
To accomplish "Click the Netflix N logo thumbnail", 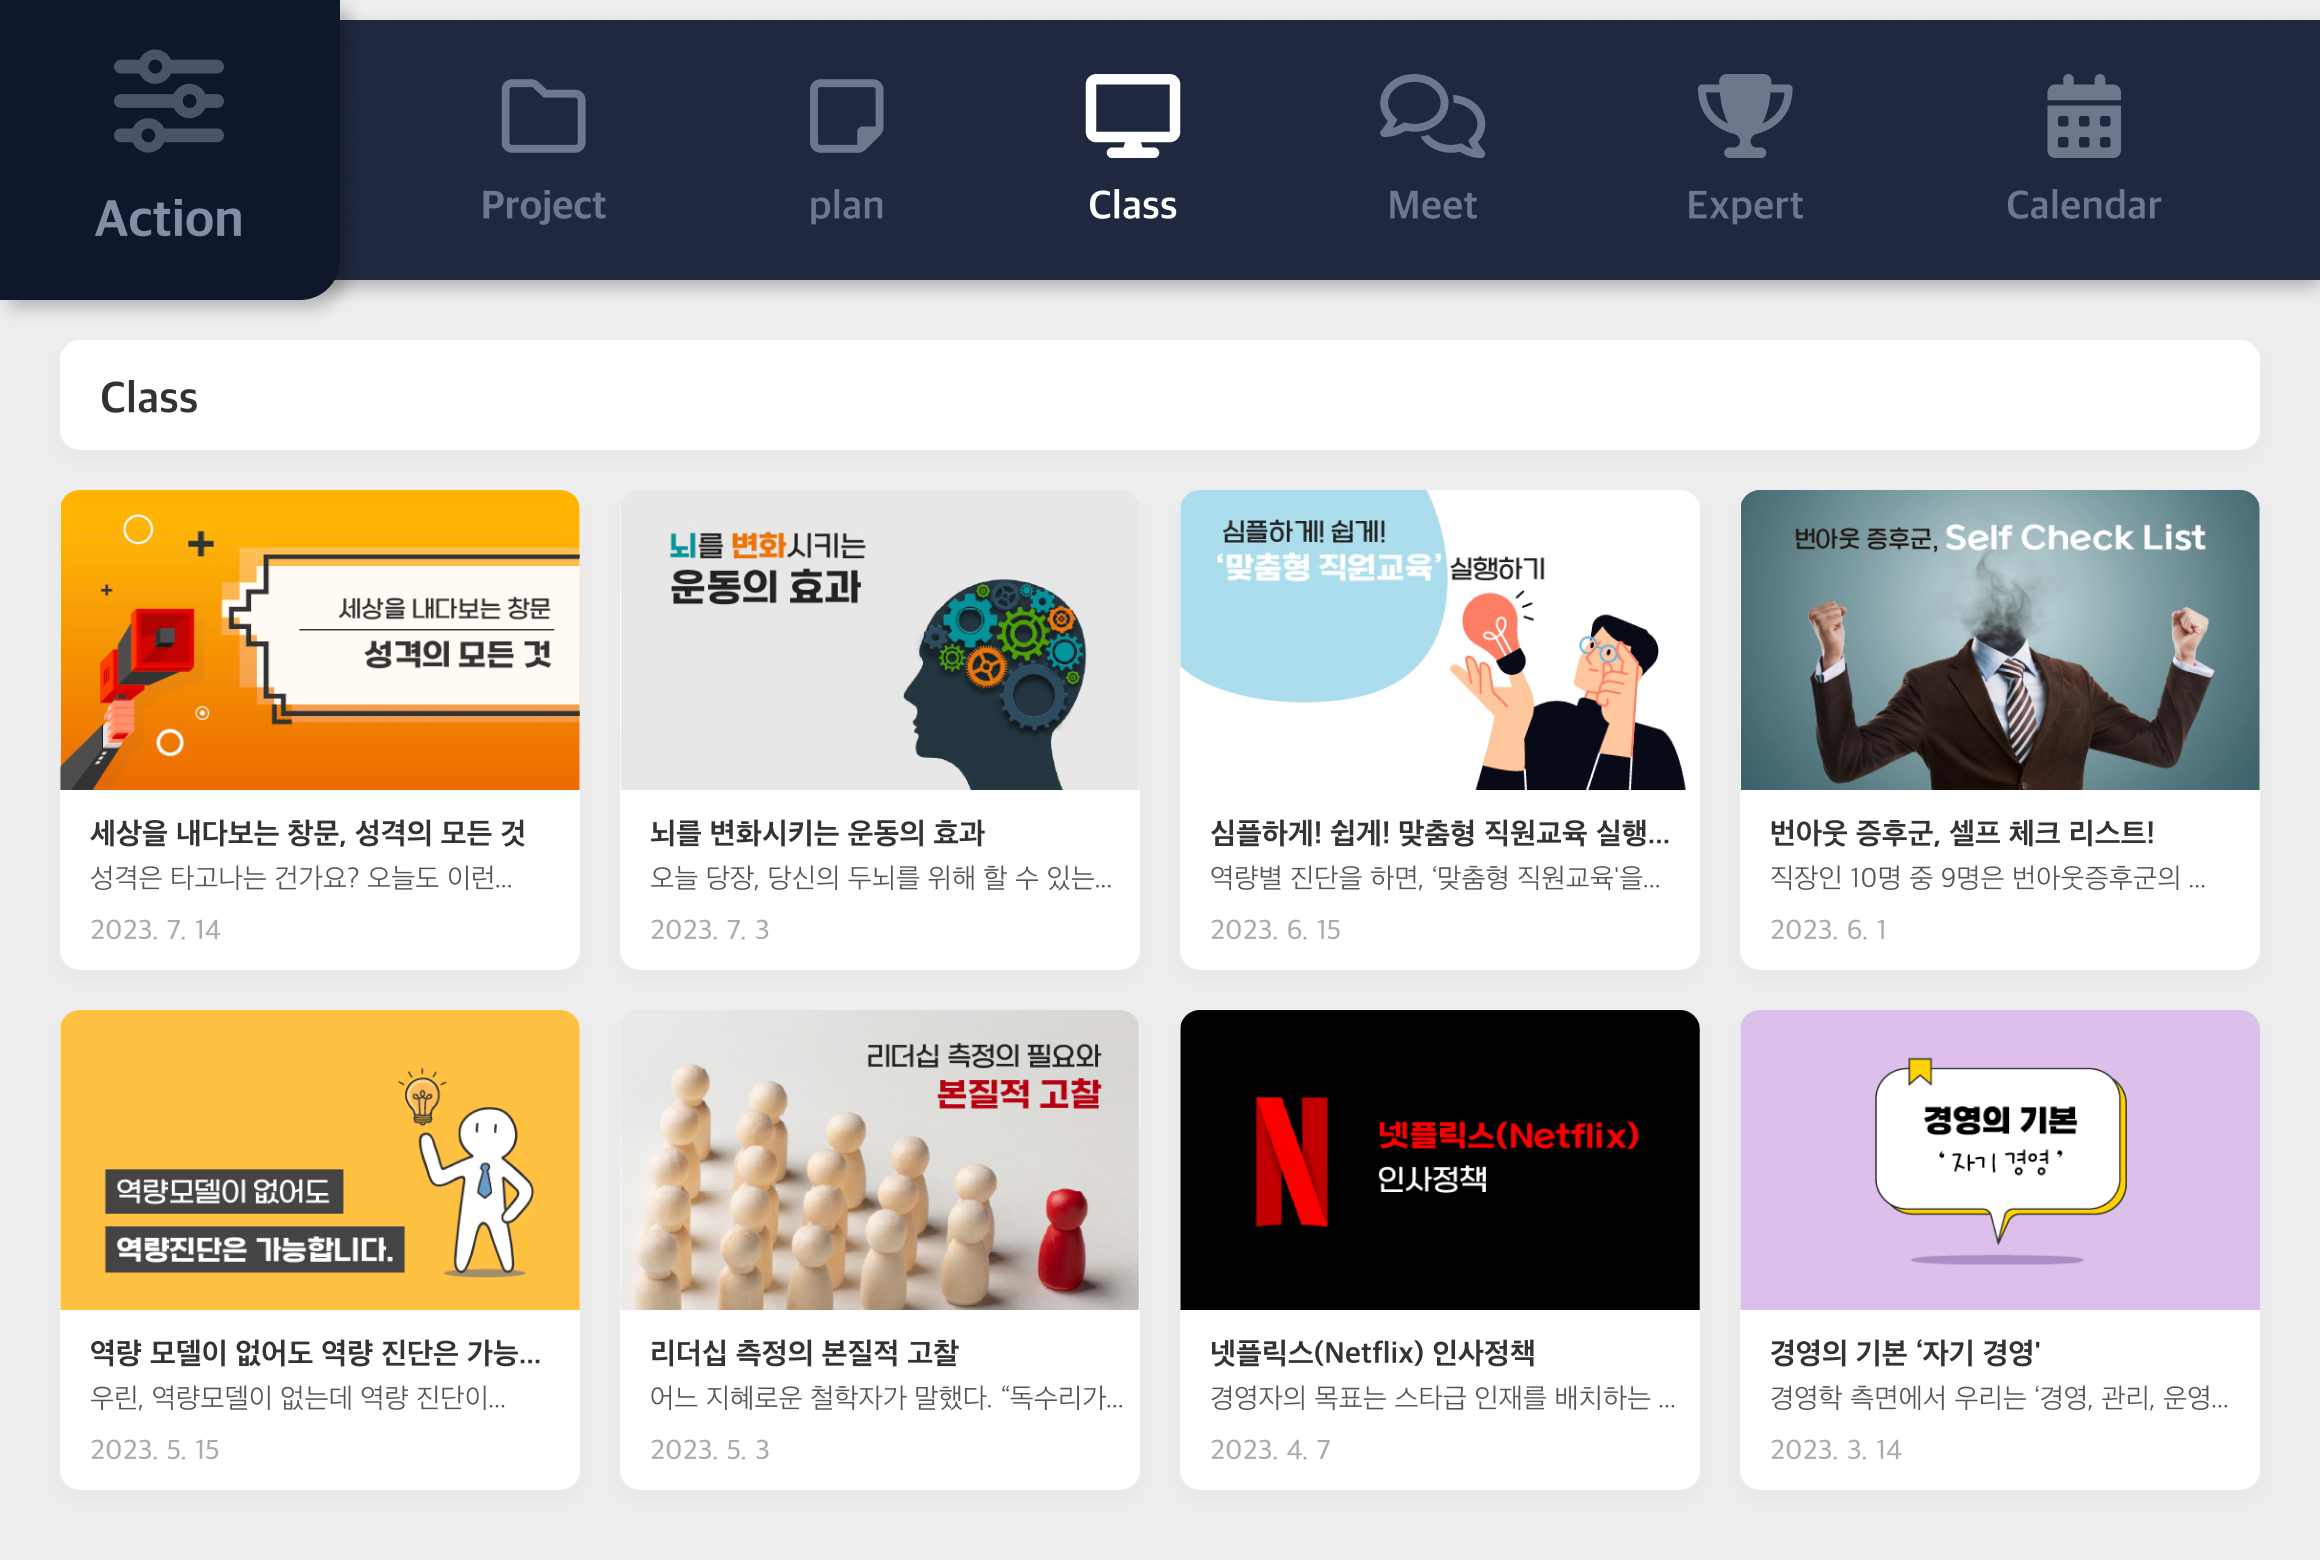I will [1291, 1160].
